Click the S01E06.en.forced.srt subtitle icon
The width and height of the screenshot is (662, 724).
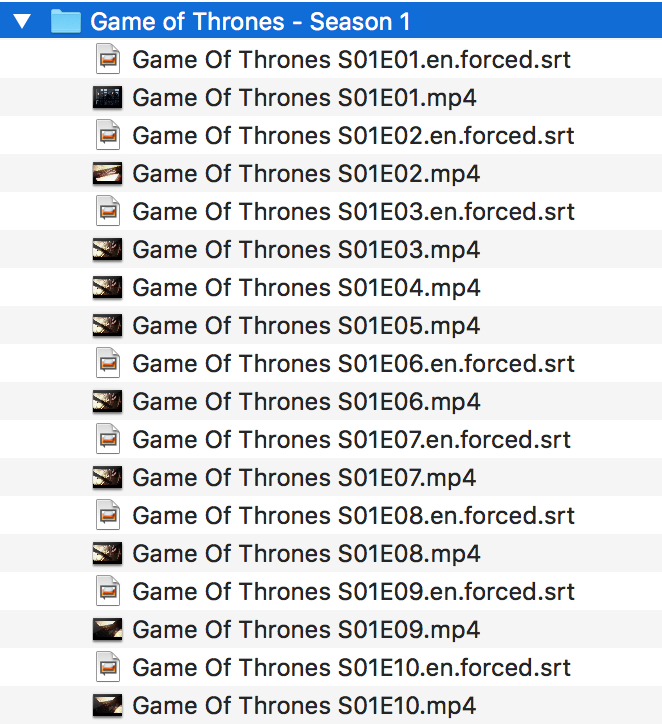tap(107, 363)
